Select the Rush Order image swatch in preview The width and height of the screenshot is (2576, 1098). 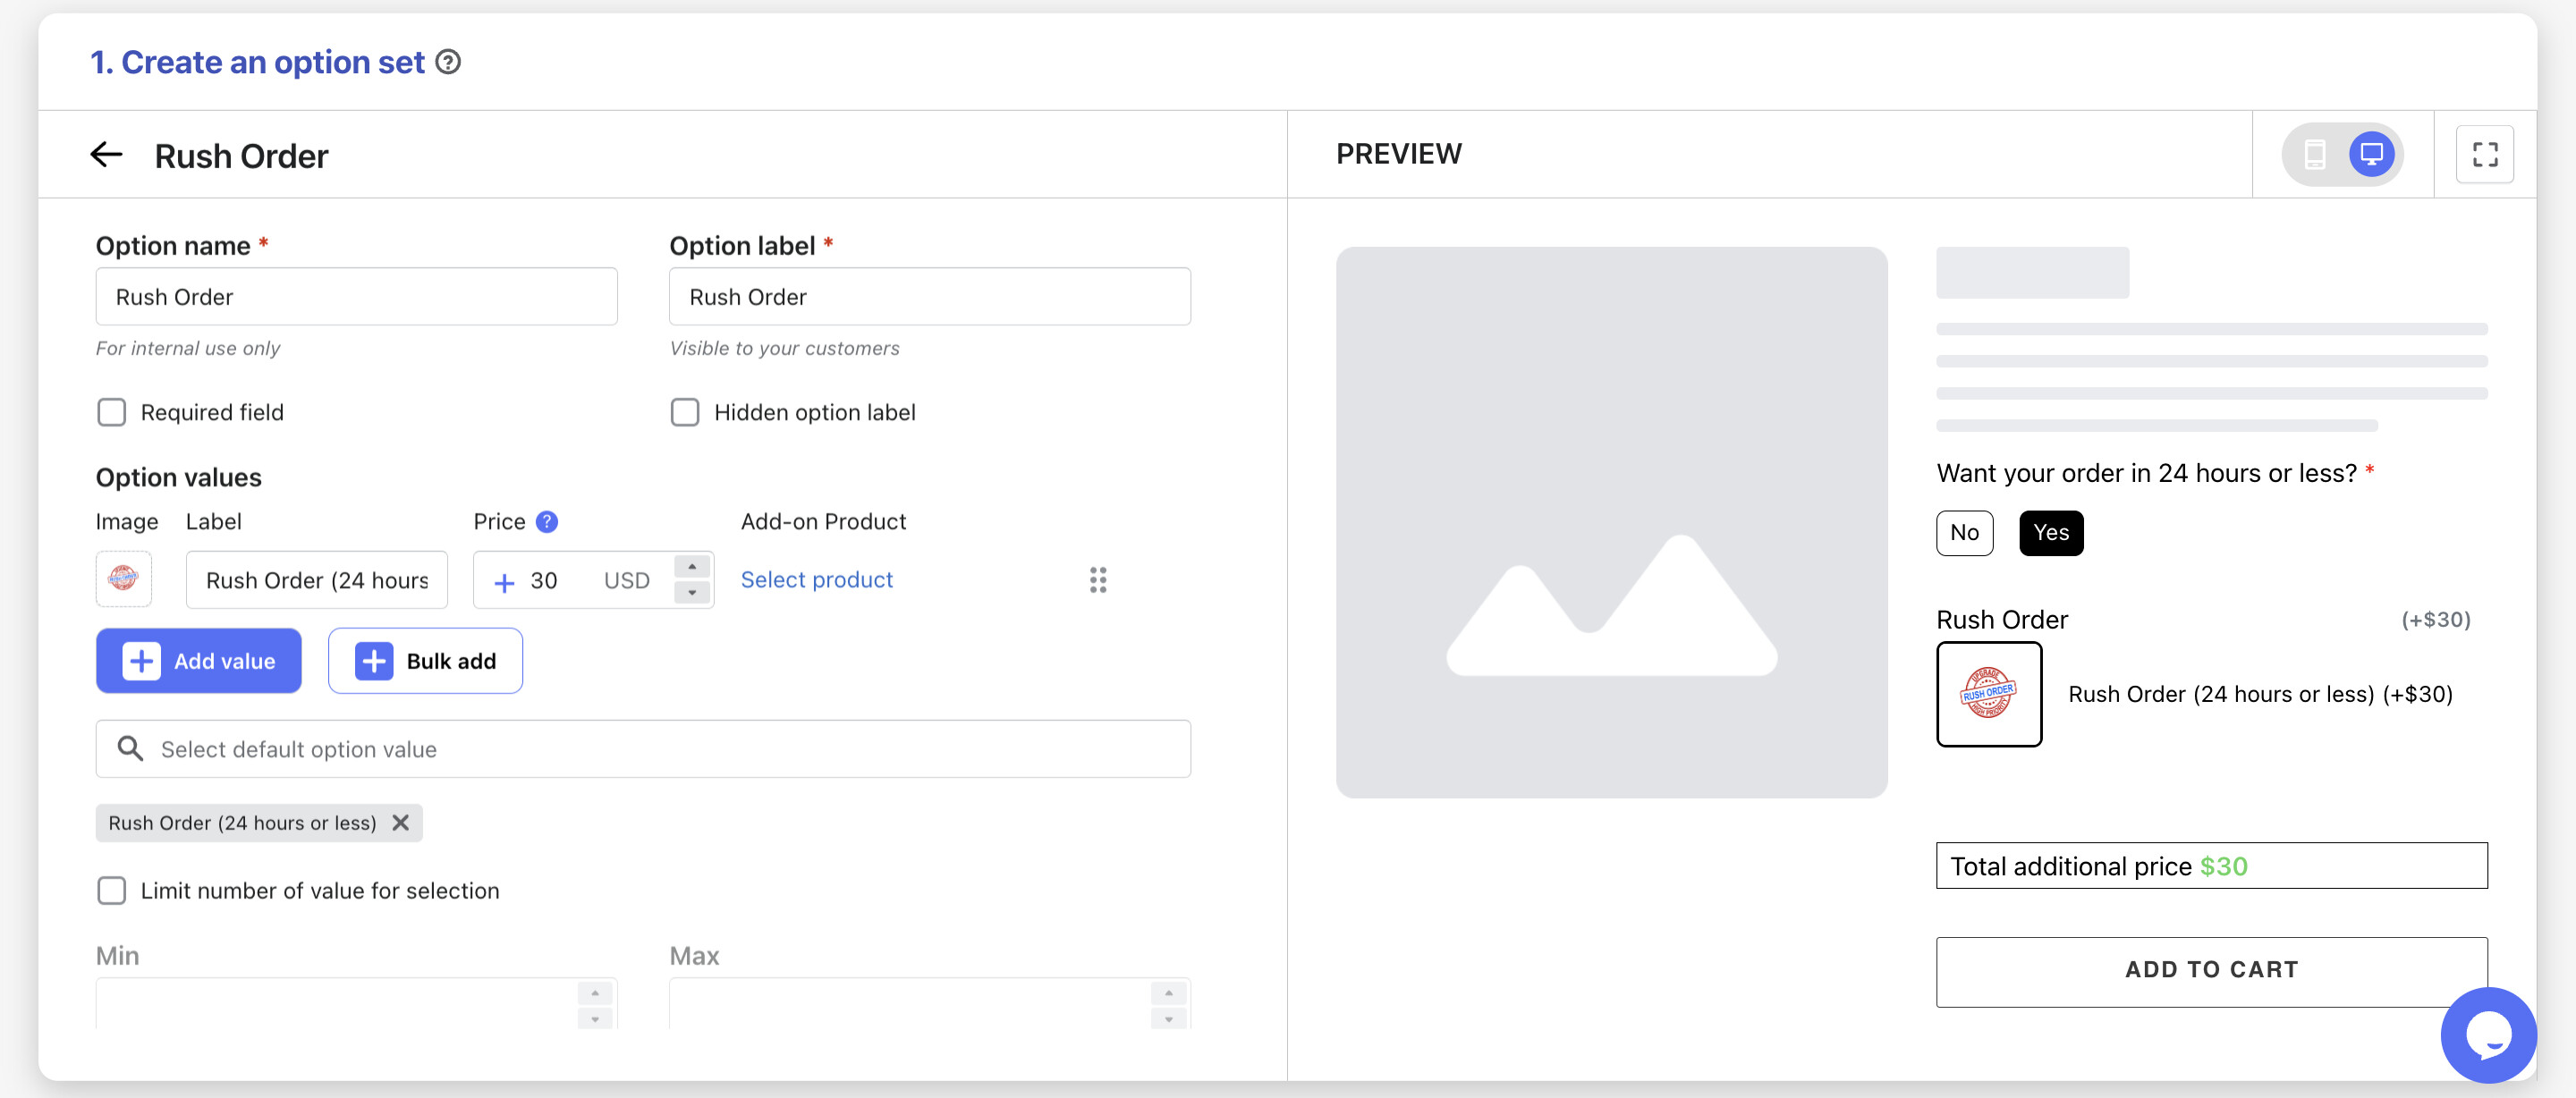click(x=1988, y=694)
